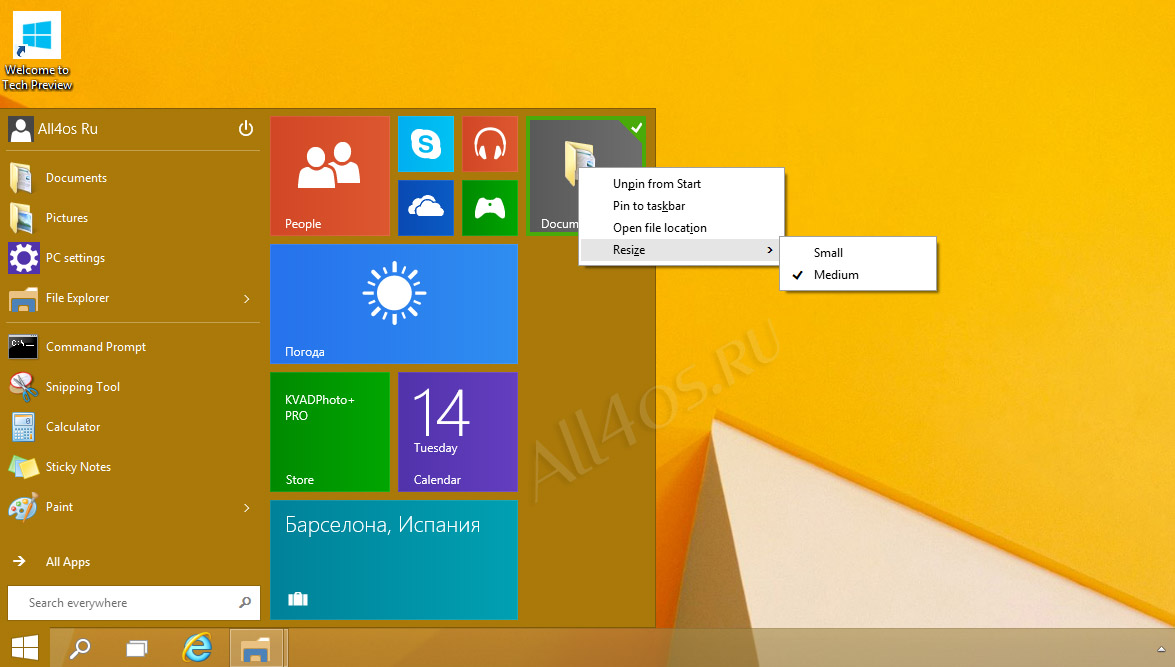Open the Барселона, Испания travel tile

tap(394, 560)
